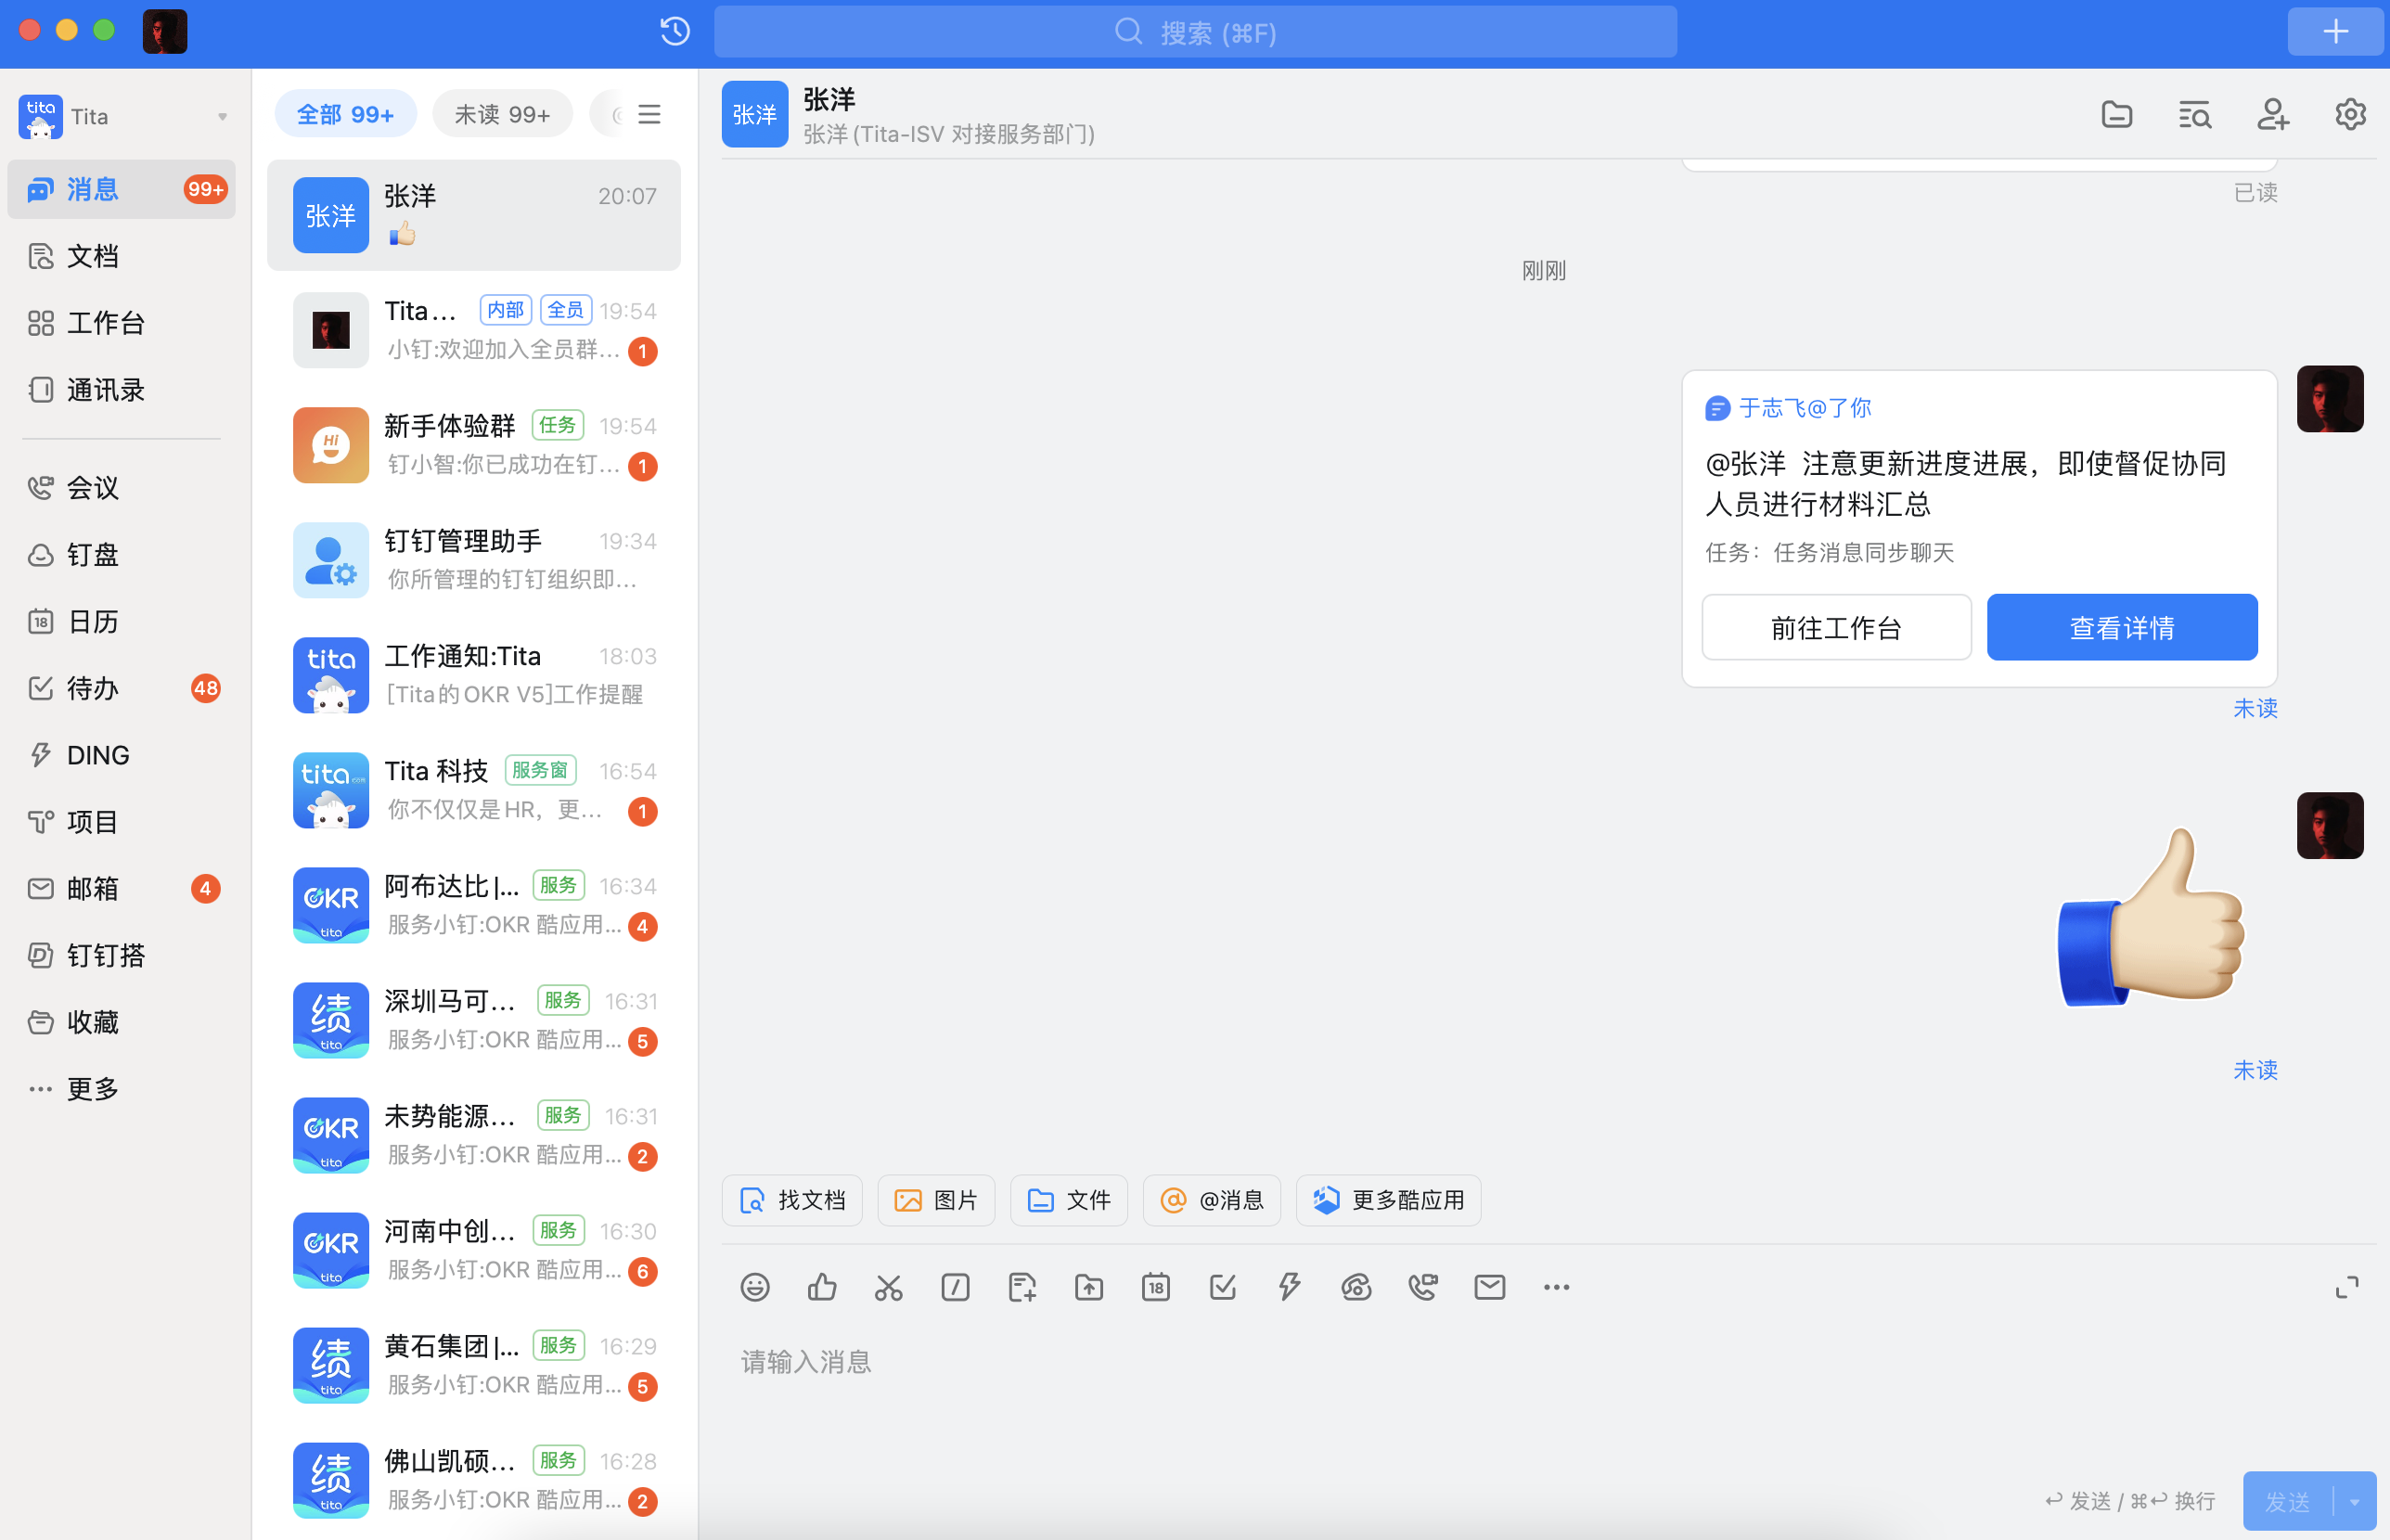Click 前往工作台 button in task card

point(1836,628)
